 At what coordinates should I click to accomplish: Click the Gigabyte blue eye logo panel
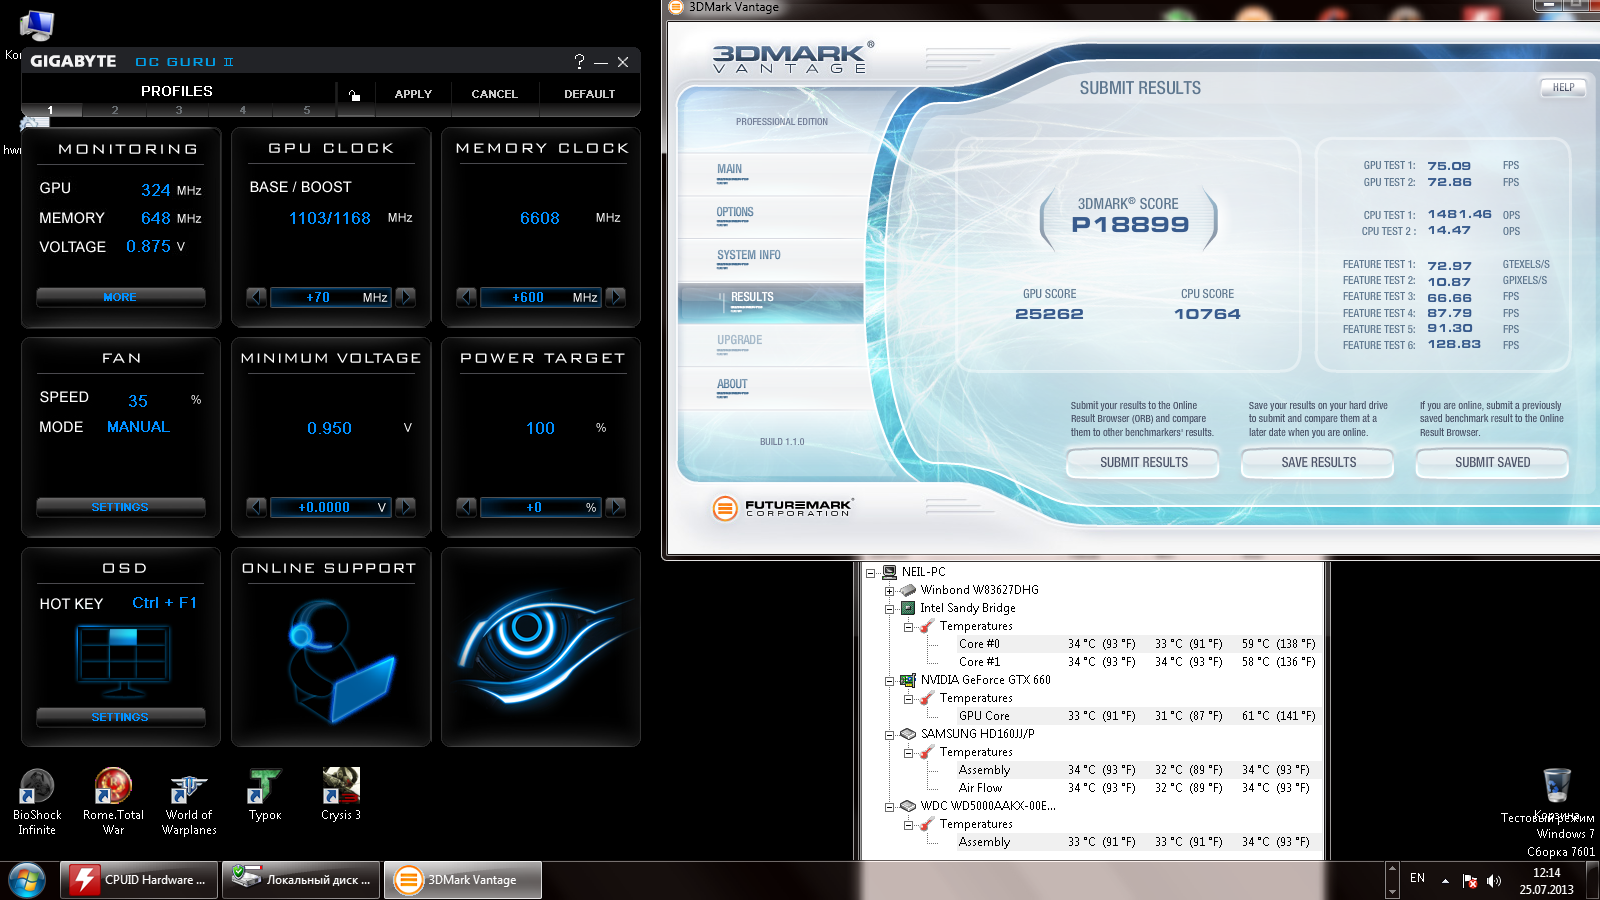(x=541, y=646)
